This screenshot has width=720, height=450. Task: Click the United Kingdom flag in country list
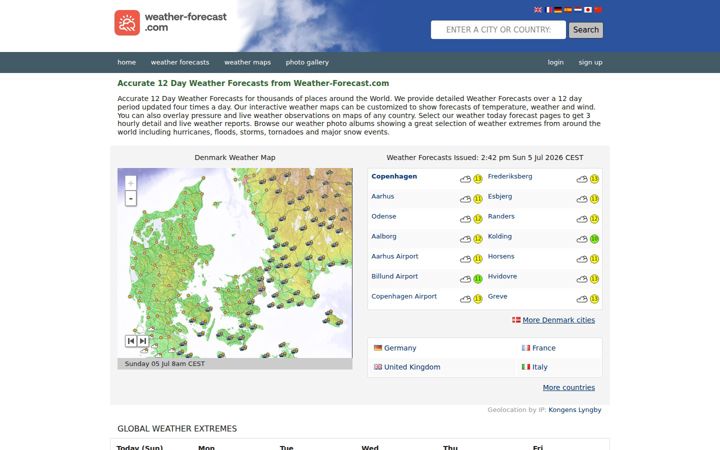click(378, 367)
